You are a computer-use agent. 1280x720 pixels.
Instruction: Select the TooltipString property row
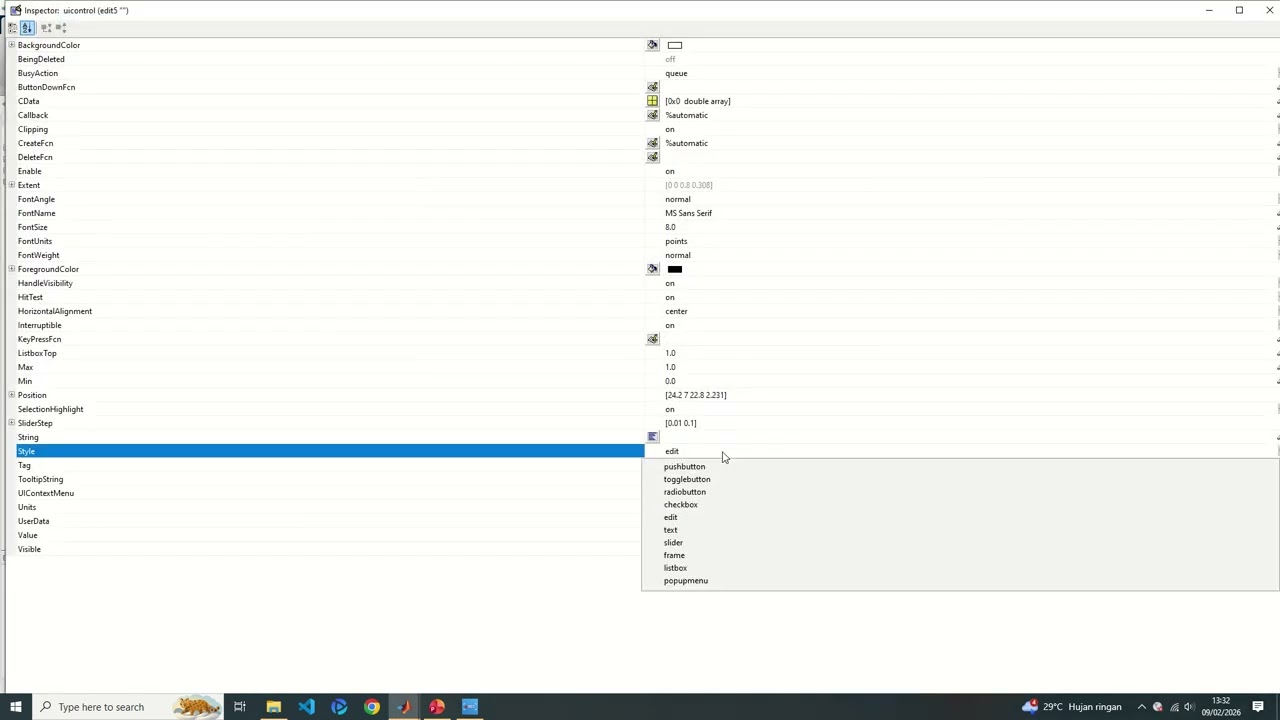click(330, 479)
